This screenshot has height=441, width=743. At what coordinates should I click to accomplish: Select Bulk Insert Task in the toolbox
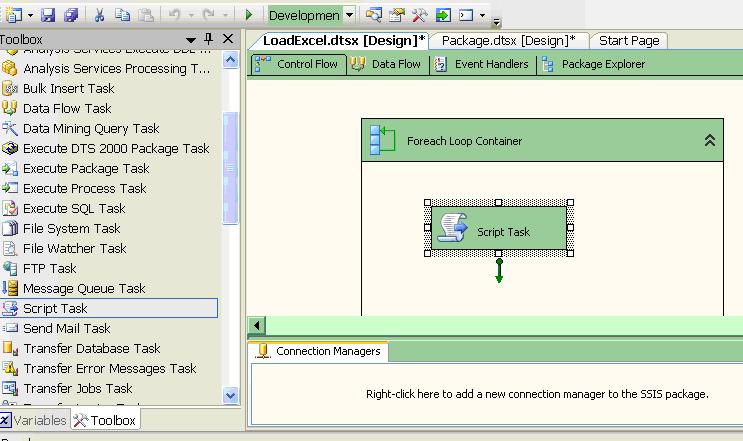tap(109, 89)
